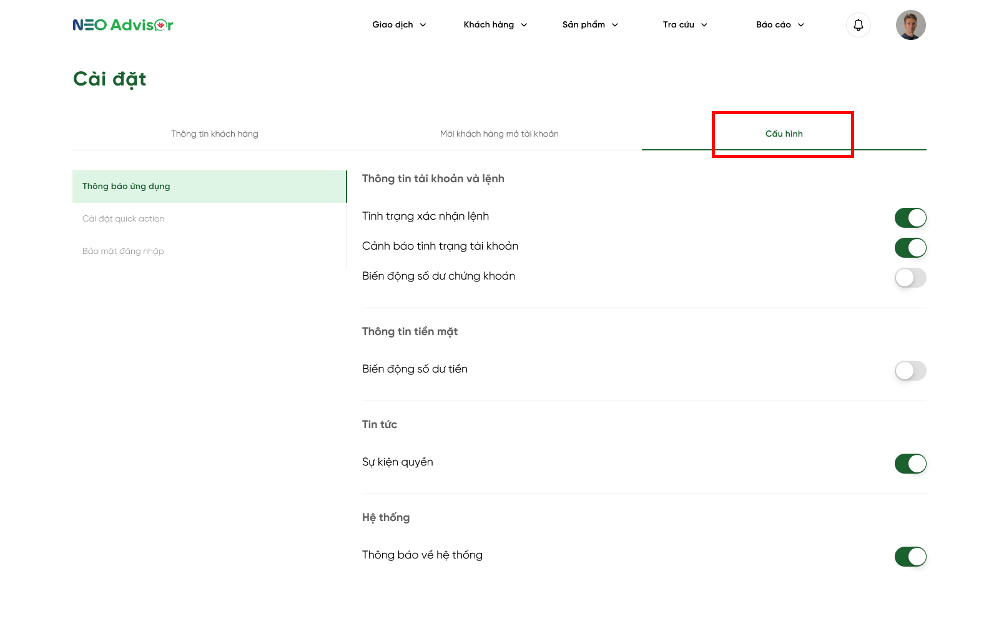Switch to Thông tin khách hàng tab
This screenshot has width=1000, height=640.
point(214,134)
